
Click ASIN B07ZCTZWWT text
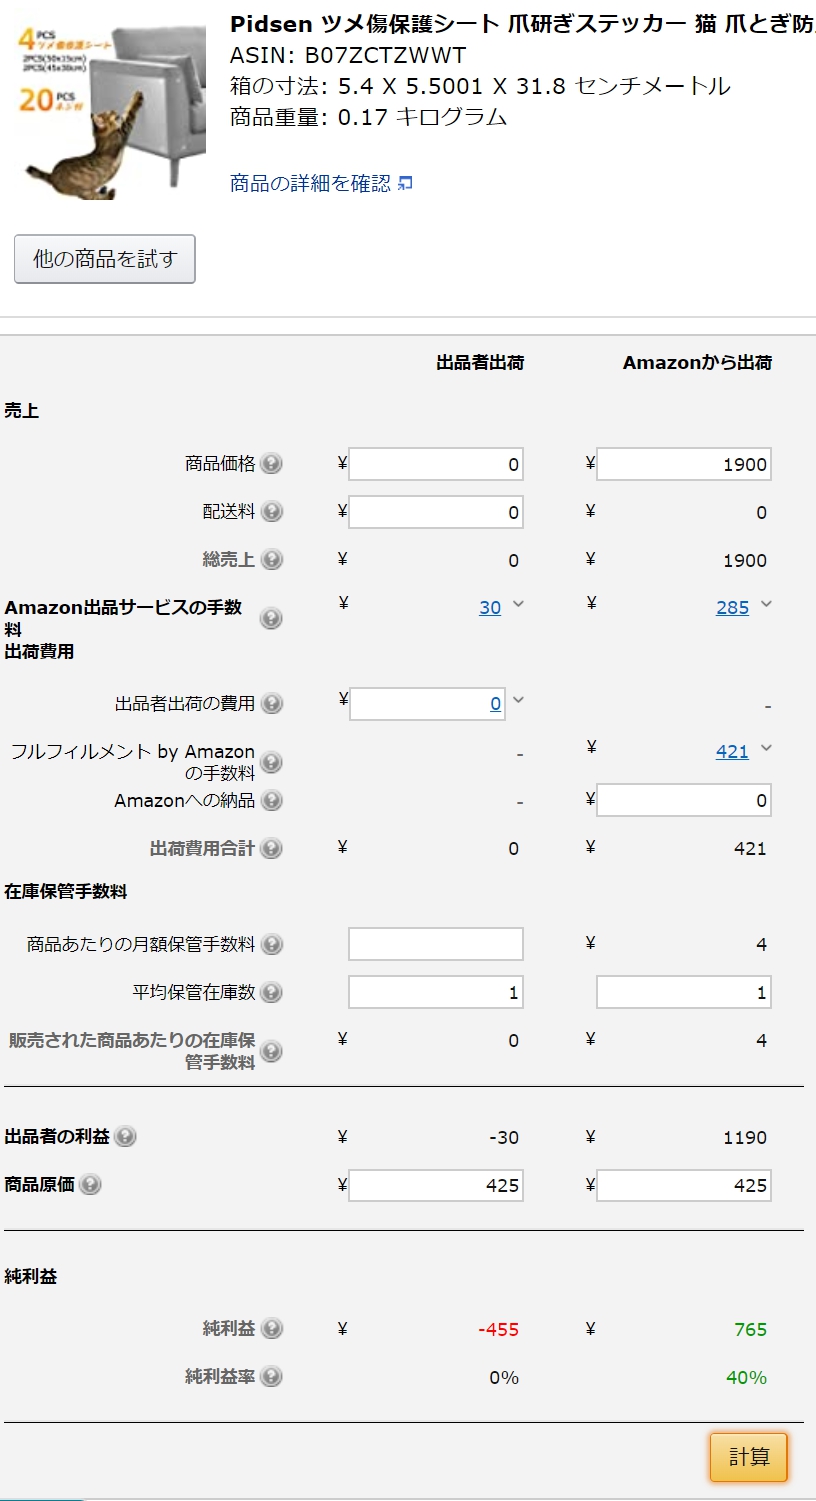pyautogui.click(x=348, y=55)
